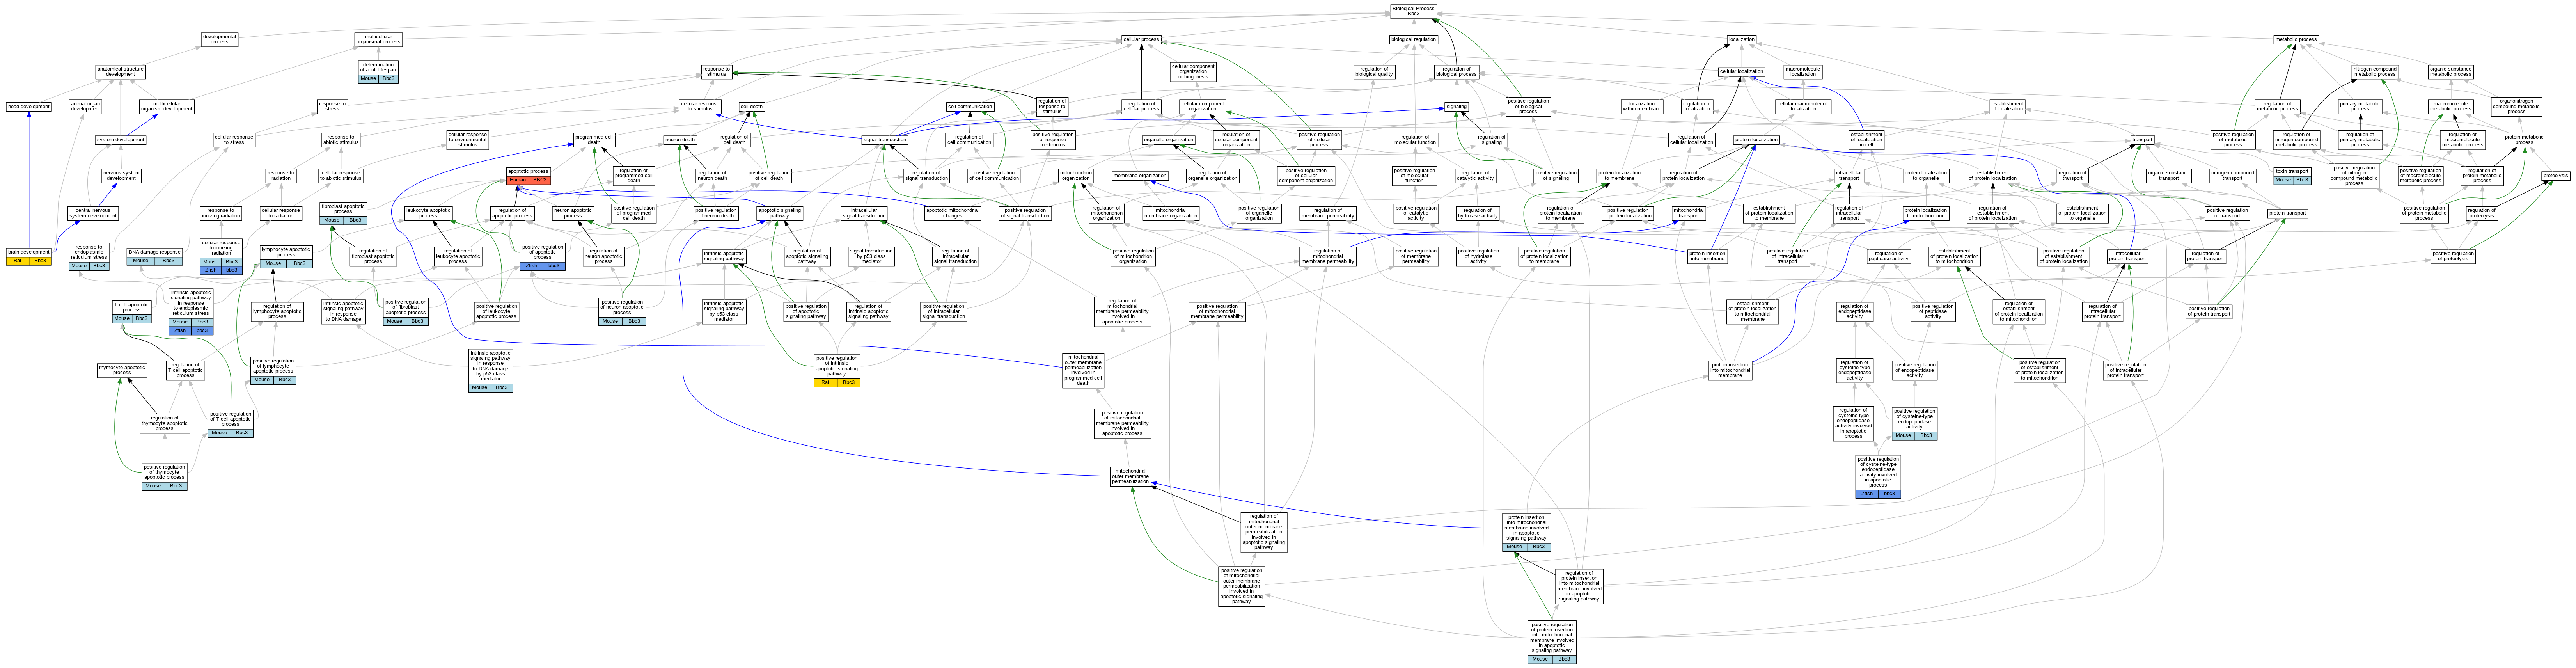Image resolution: width=2576 pixels, height=668 pixels.
Task: Click the 'regulation of peptidase activity' node
Action: pyautogui.click(x=1888, y=256)
